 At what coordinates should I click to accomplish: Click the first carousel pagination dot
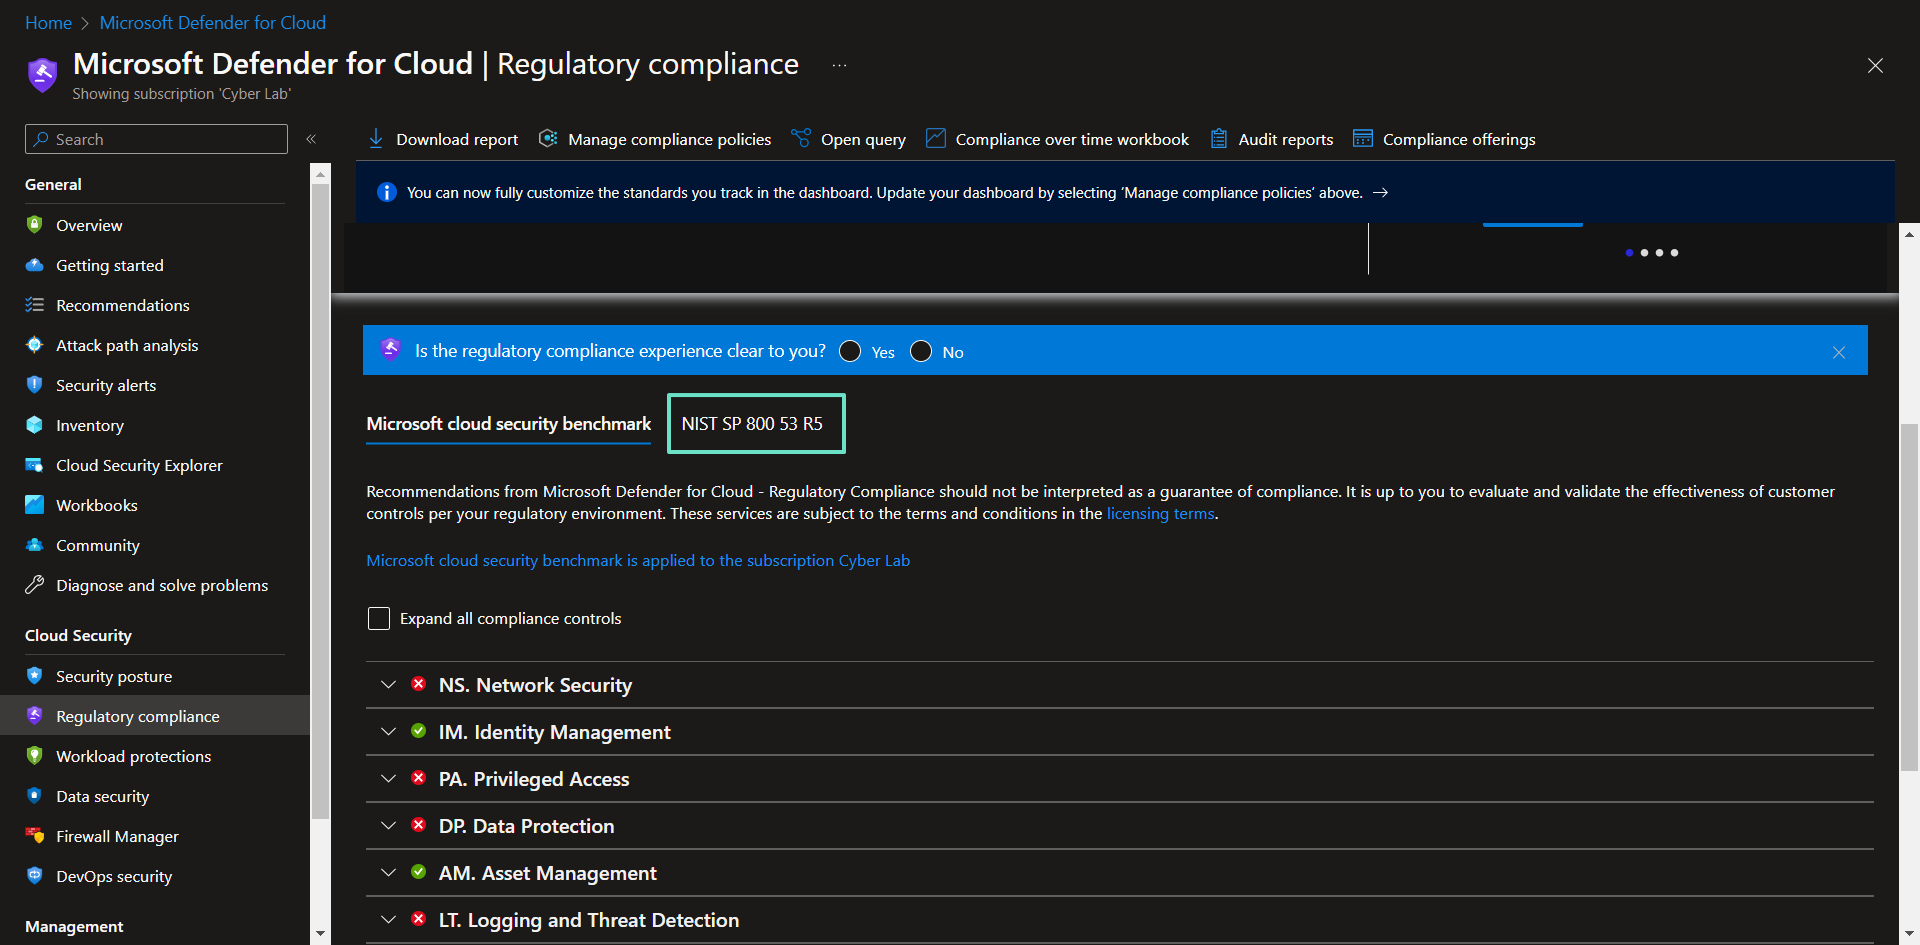pos(1629,253)
